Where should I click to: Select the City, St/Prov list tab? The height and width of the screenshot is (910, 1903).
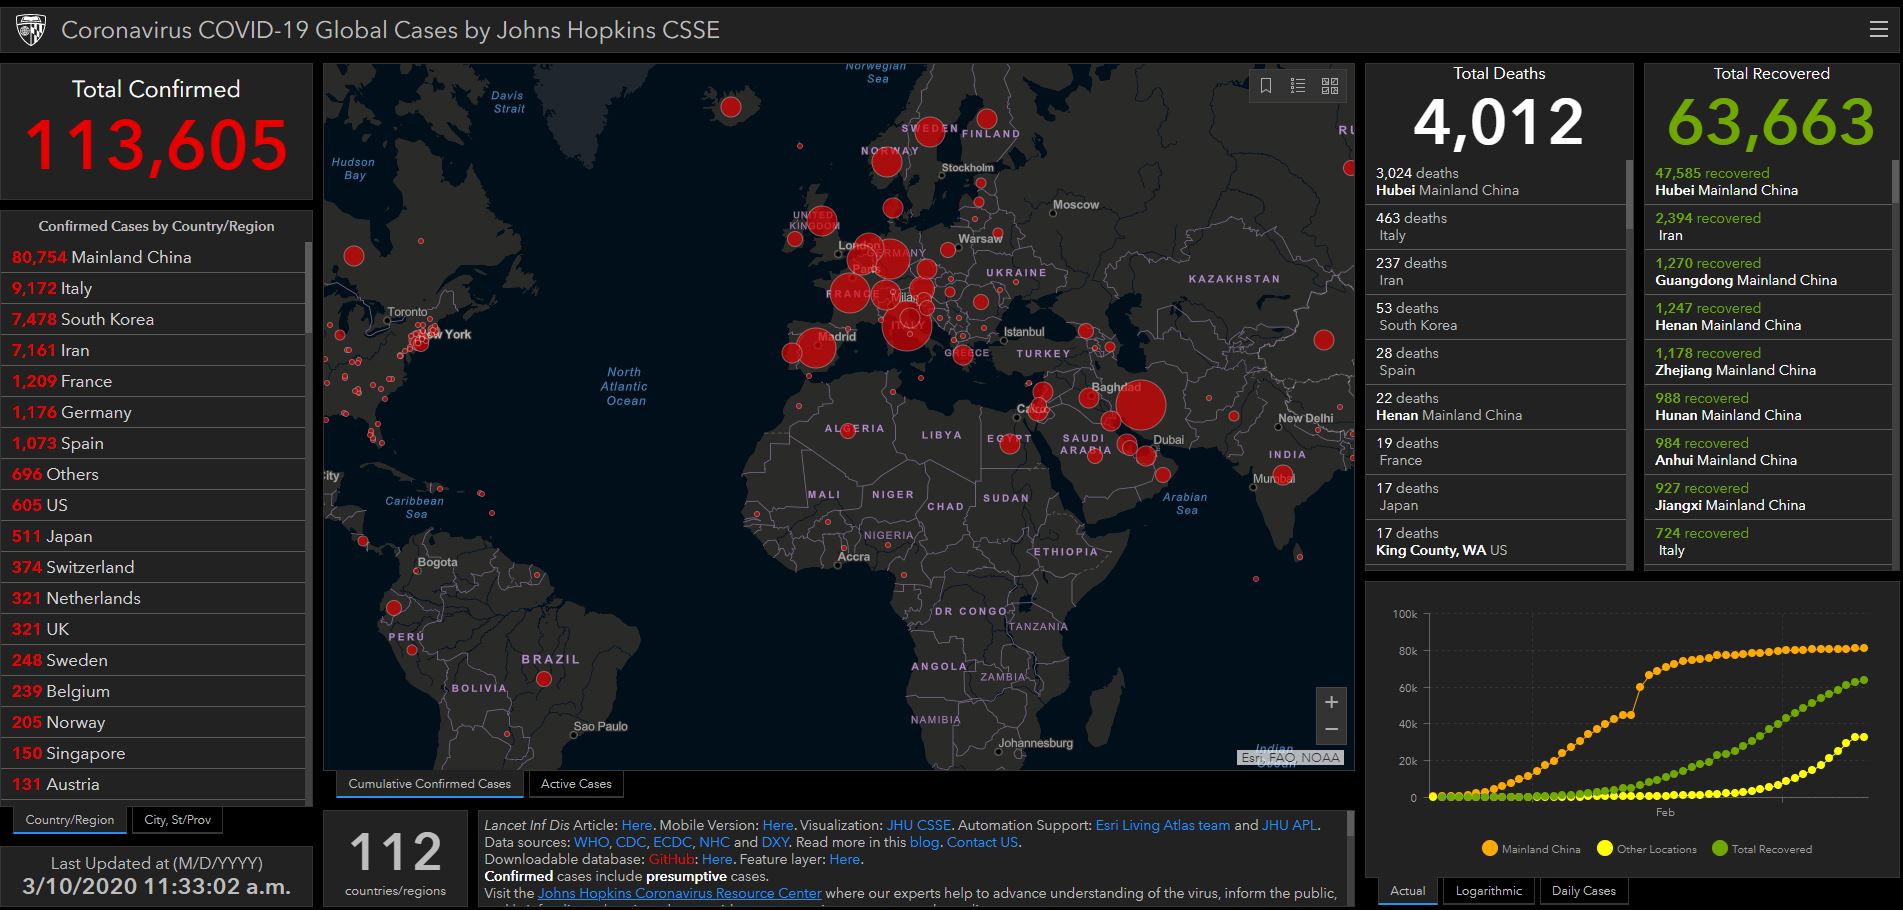click(x=178, y=820)
